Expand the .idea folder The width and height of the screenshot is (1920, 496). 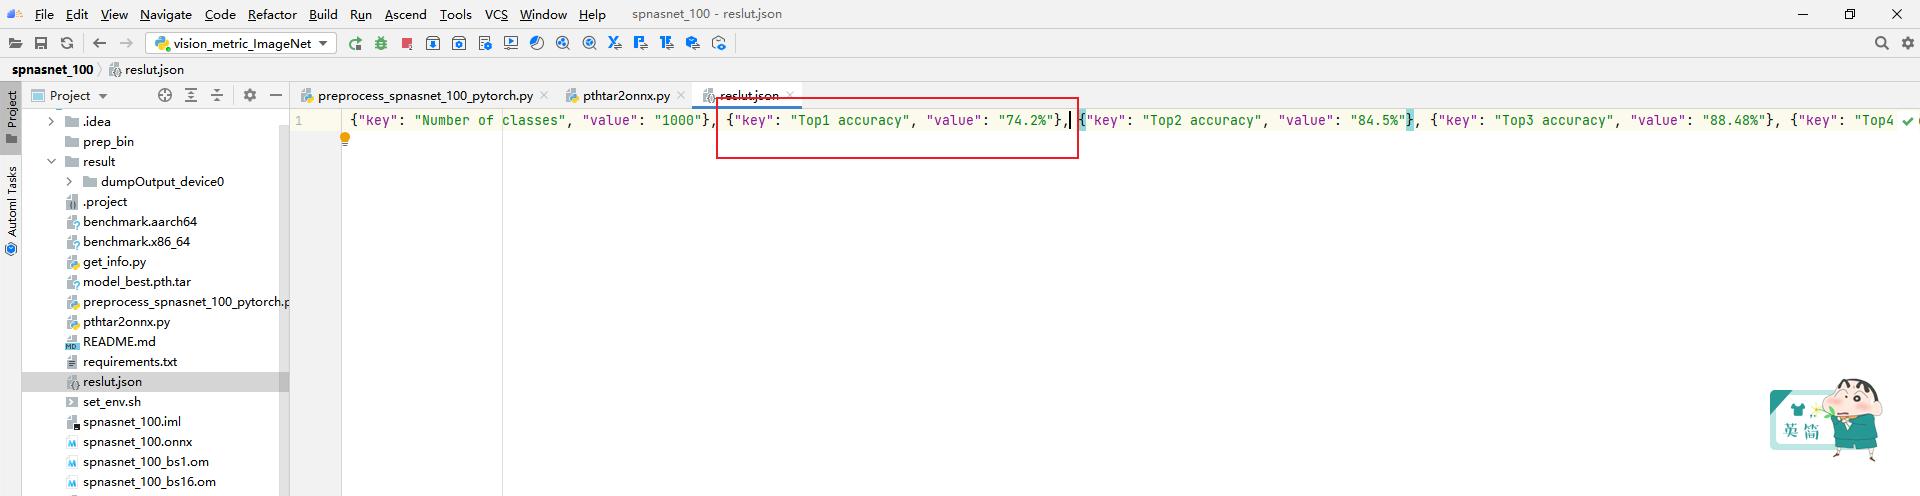(x=51, y=121)
